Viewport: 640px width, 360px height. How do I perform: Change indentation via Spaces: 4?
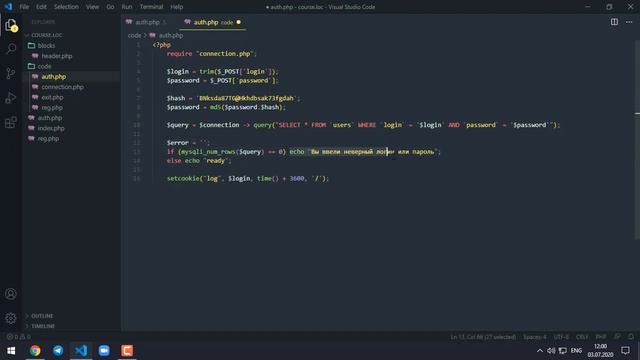(x=535, y=337)
